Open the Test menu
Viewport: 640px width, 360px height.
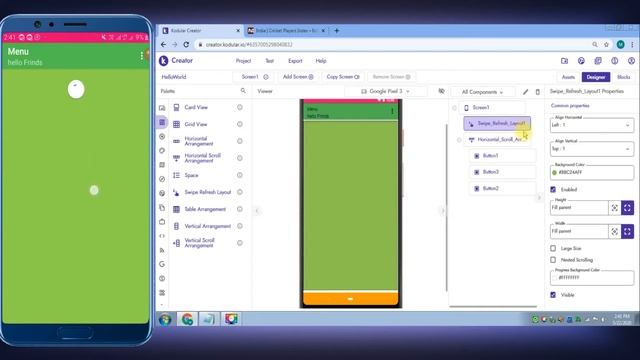point(269,61)
